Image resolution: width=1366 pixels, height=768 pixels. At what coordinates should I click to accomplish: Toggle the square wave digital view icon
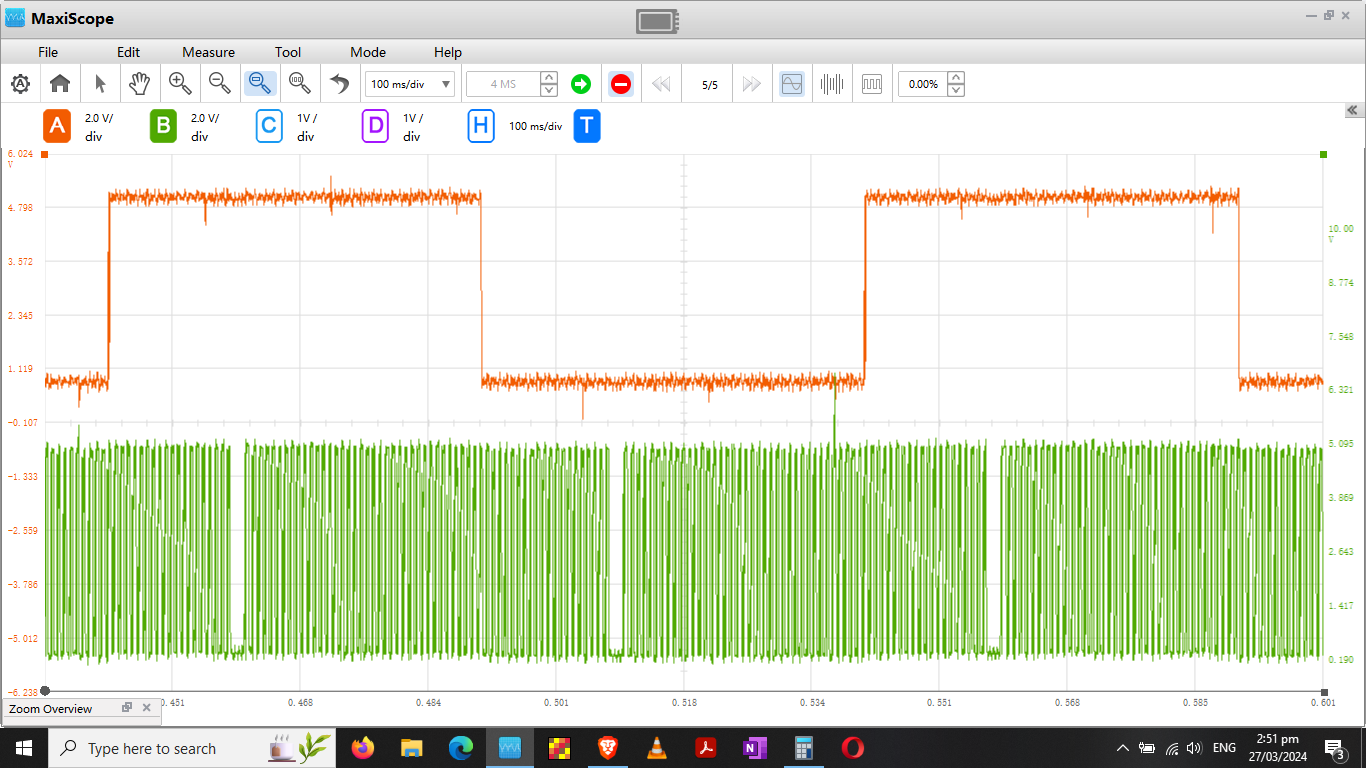coord(872,84)
